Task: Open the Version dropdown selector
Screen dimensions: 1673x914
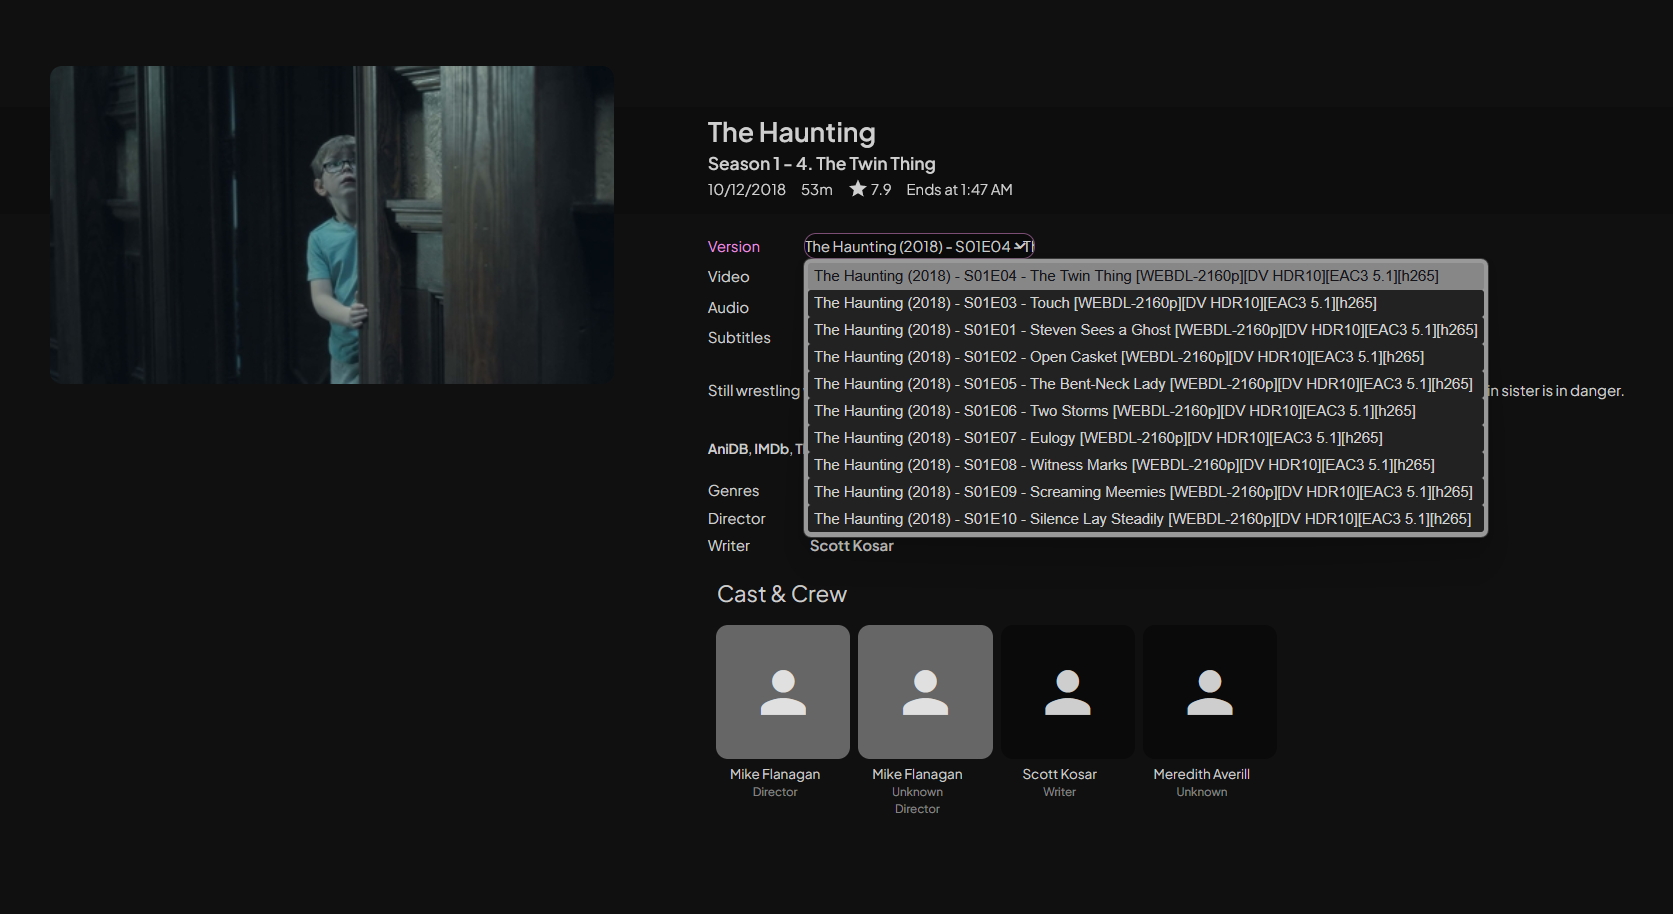Action: point(918,246)
